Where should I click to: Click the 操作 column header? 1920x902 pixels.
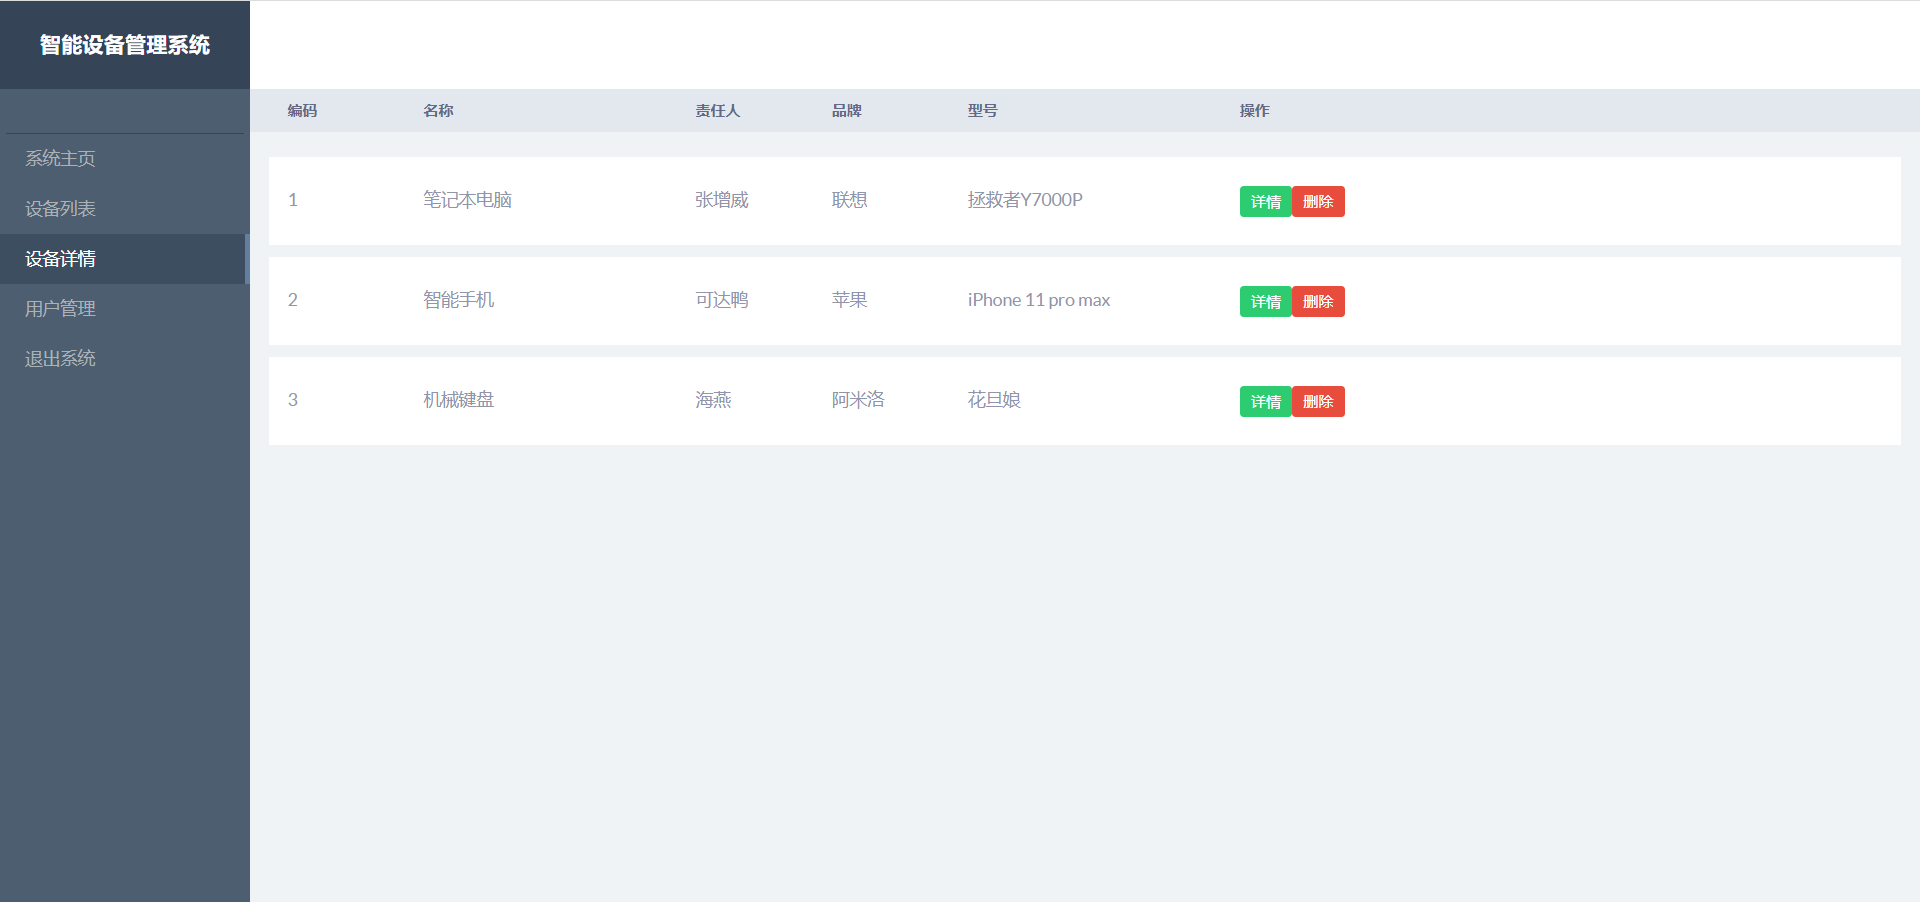(x=1253, y=111)
